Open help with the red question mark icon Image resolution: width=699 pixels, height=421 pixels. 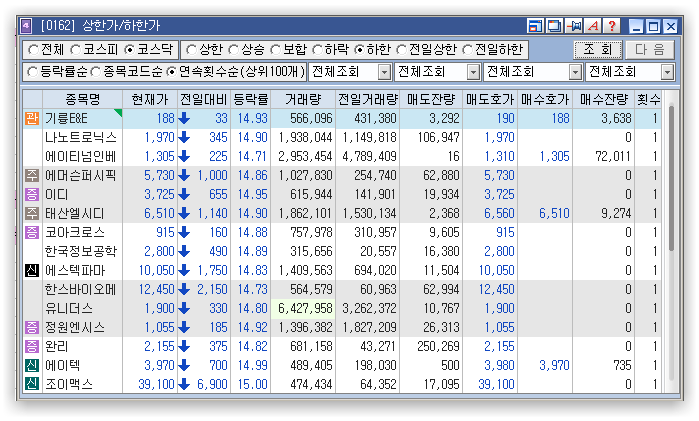[613, 26]
